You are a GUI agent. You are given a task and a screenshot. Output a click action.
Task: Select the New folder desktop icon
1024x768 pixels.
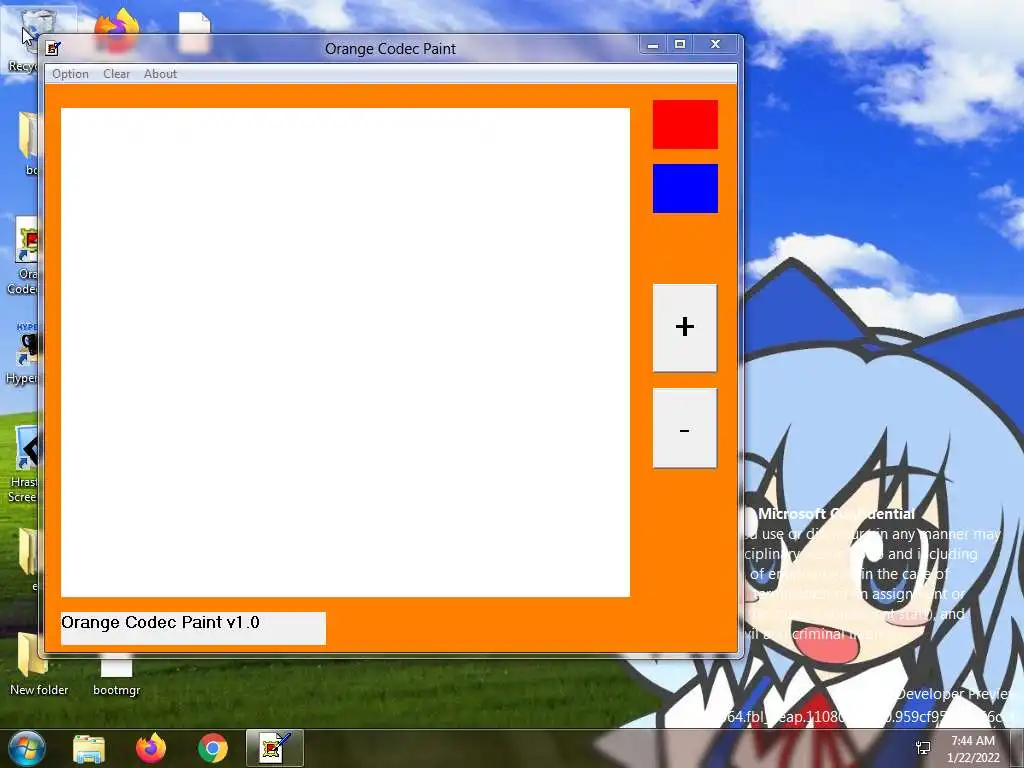click(39, 664)
